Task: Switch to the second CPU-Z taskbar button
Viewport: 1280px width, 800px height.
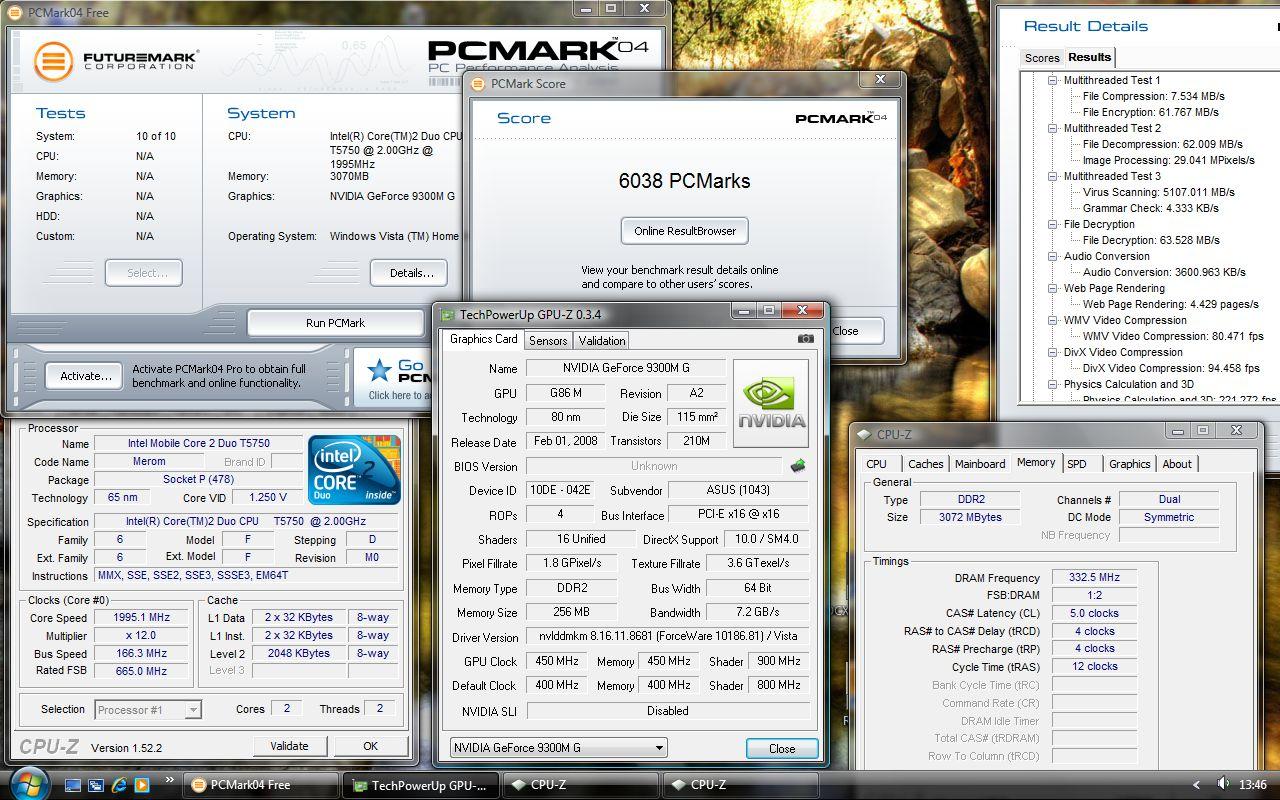Action: [739, 785]
